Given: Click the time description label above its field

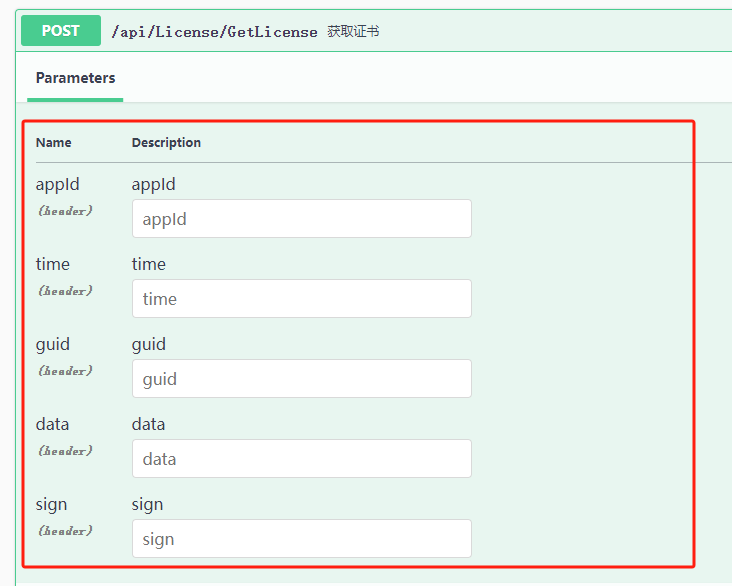Looking at the screenshot, I should (148, 264).
